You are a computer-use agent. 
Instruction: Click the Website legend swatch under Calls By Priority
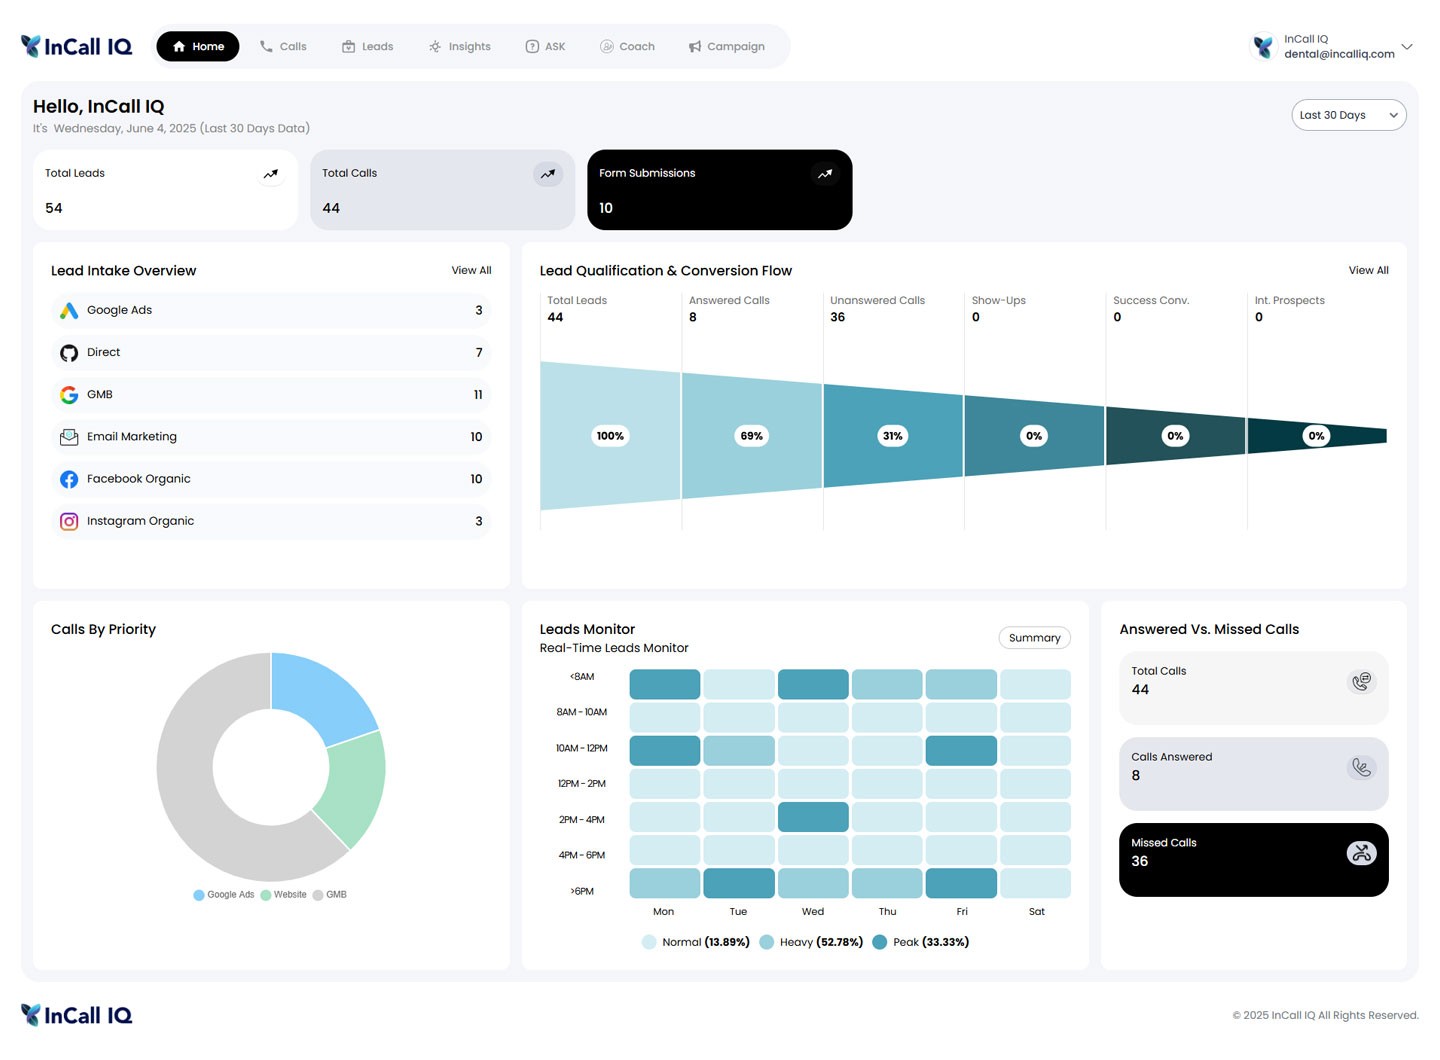pyautogui.click(x=266, y=894)
